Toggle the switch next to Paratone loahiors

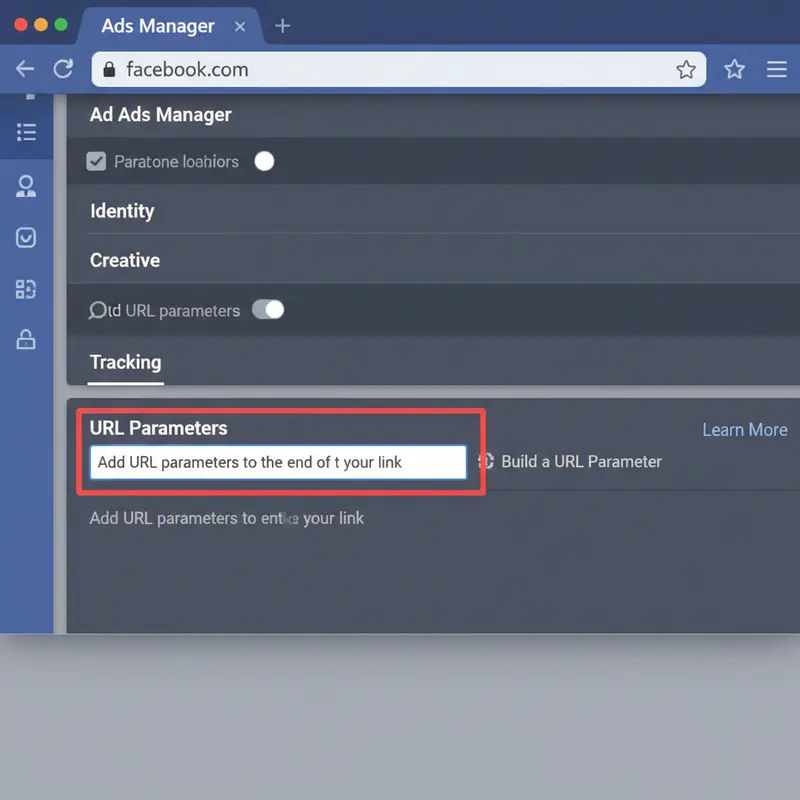(x=264, y=161)
